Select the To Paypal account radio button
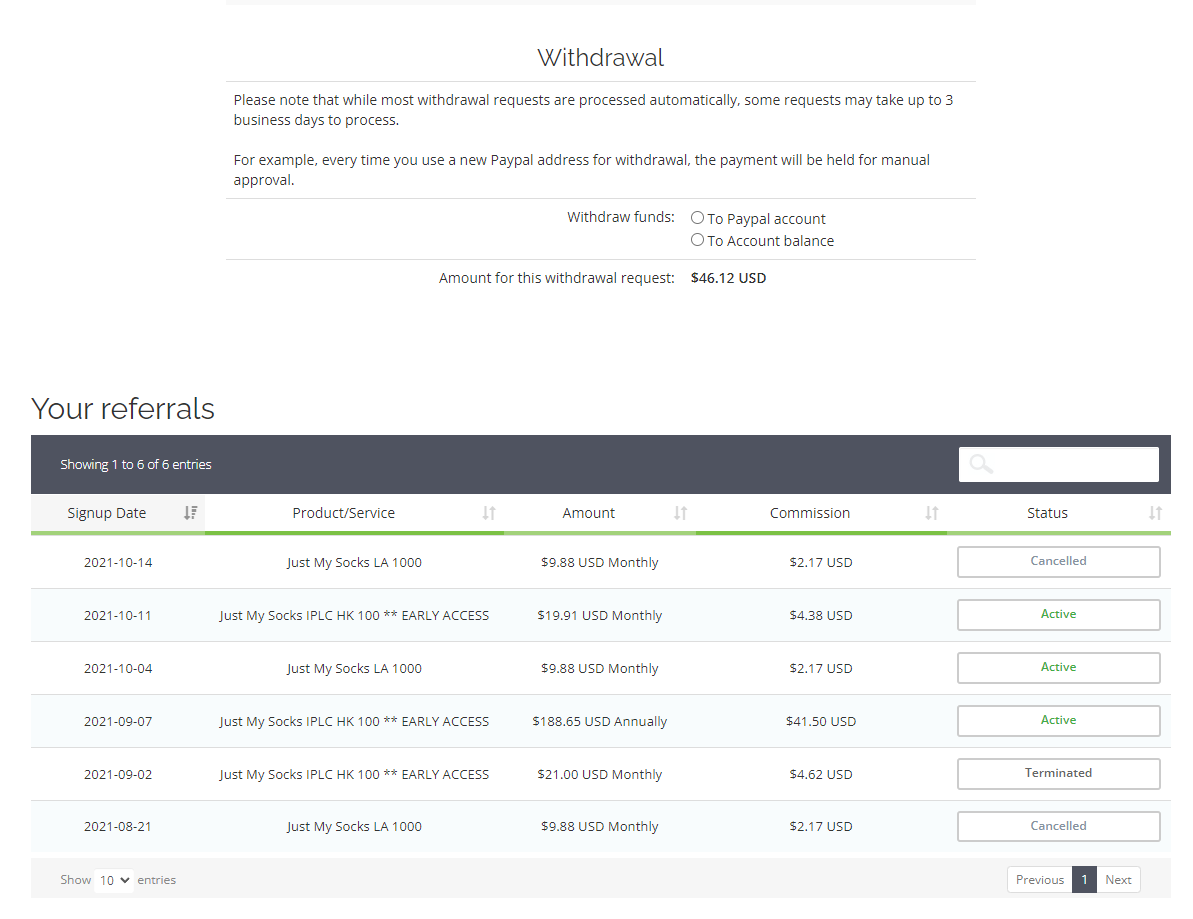The width and height of the screenshot is (1193, 919). click(x=697, y=218)
